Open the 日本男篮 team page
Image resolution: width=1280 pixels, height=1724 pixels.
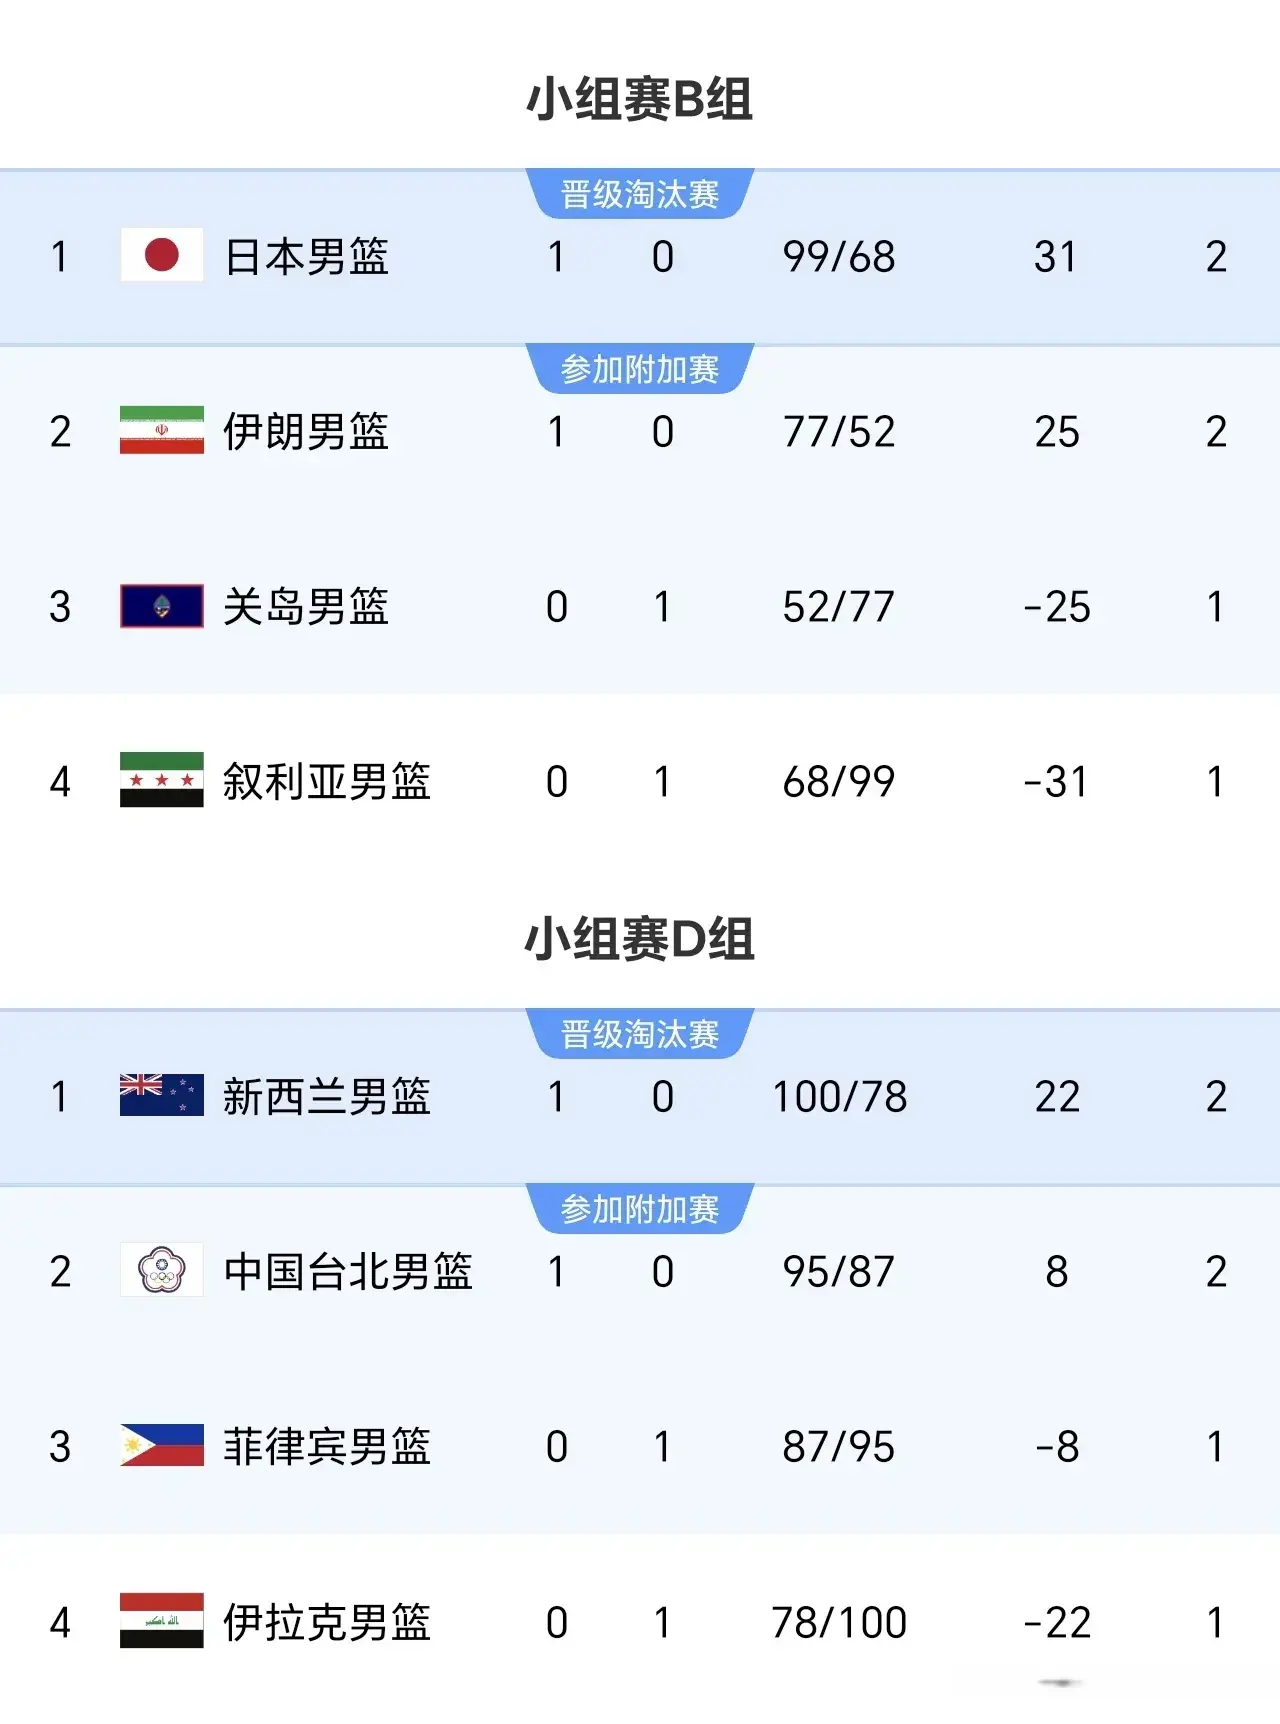pos(306,257)
